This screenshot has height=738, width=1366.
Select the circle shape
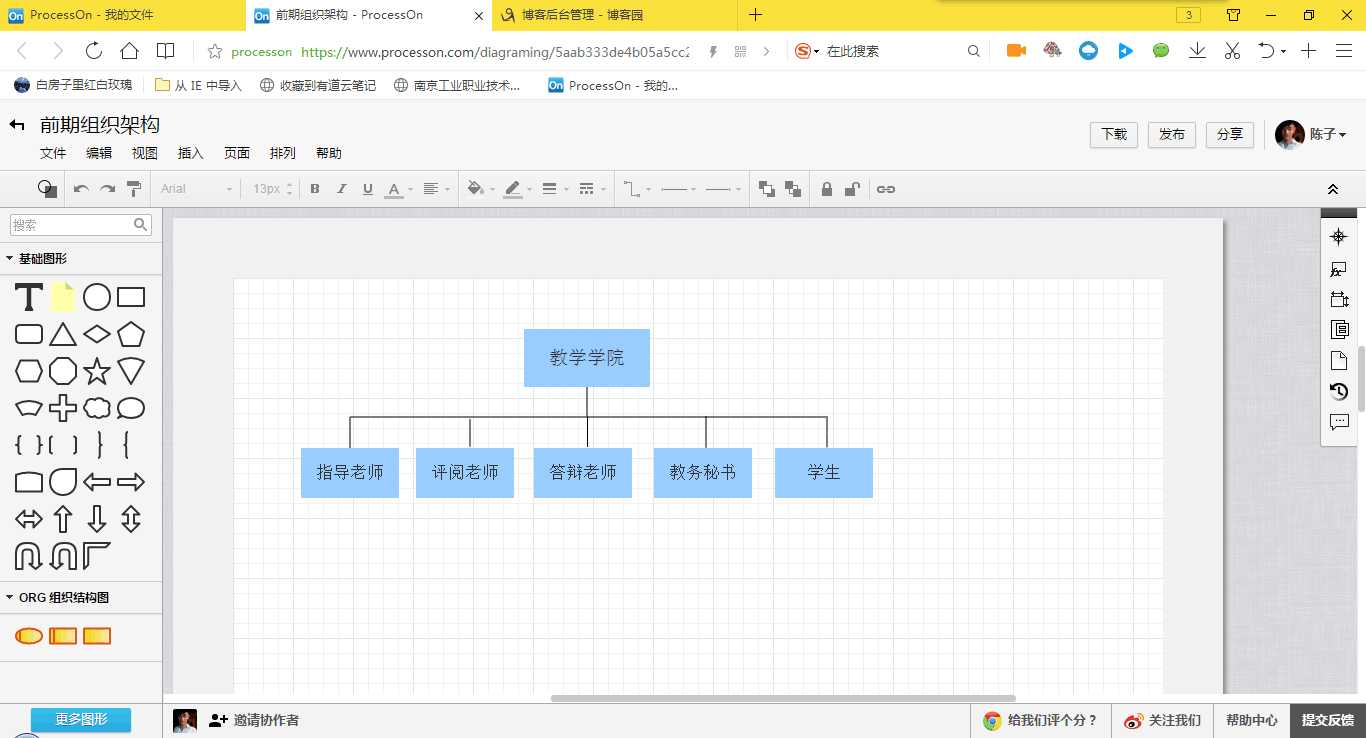click(x=97, y=297)
